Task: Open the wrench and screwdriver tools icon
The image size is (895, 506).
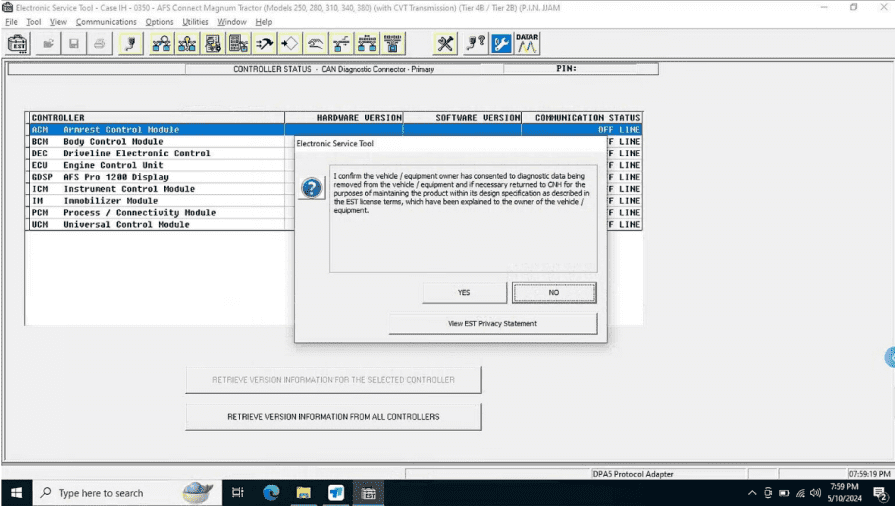Action: point(446,44)
